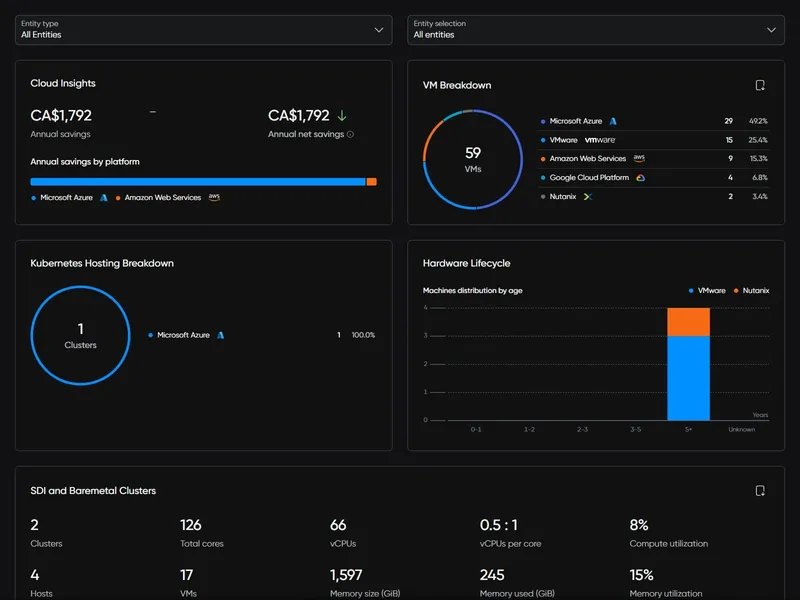Viewport: 800px width, 600px height.
Task: Click green down arrow next to net savings
Action: [342, 116]
